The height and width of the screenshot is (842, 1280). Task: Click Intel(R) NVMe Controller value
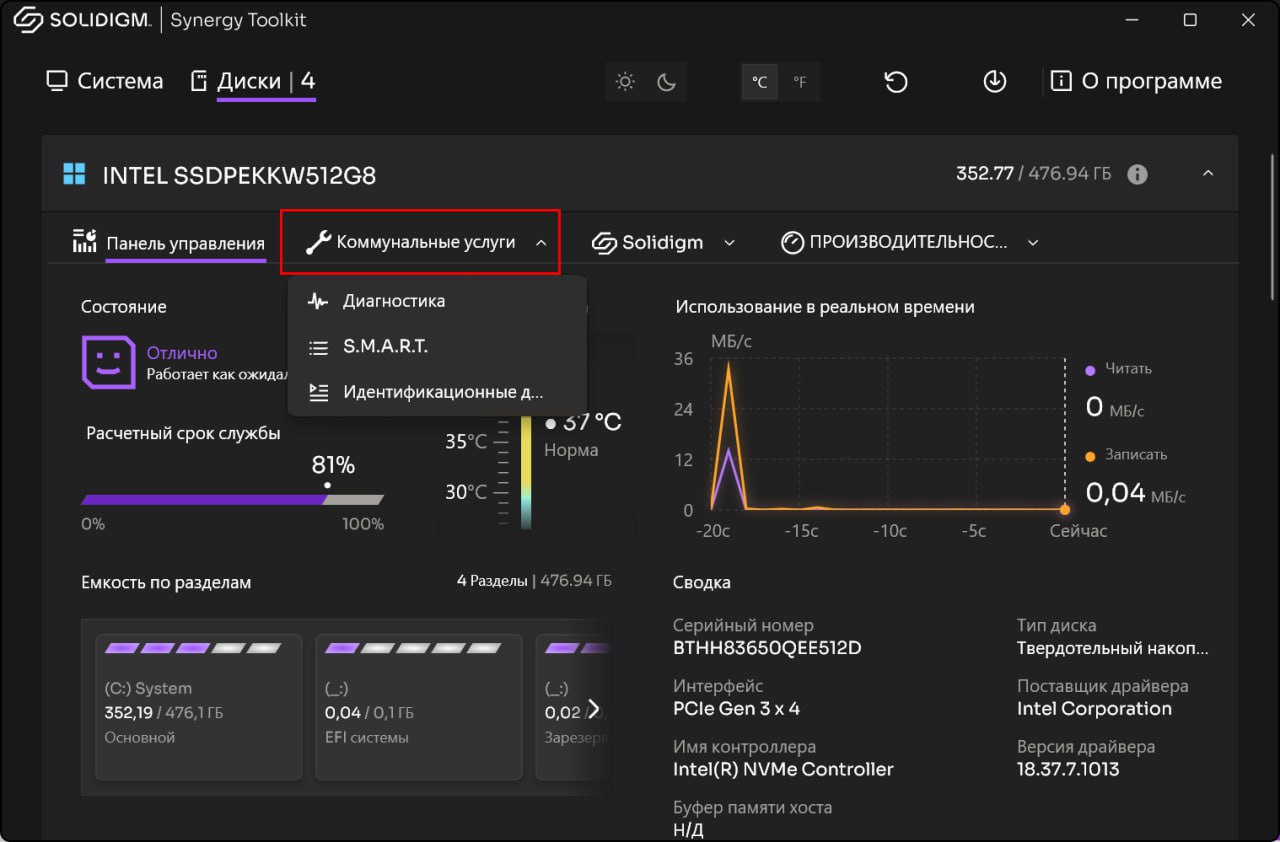[x=783, y=770]
